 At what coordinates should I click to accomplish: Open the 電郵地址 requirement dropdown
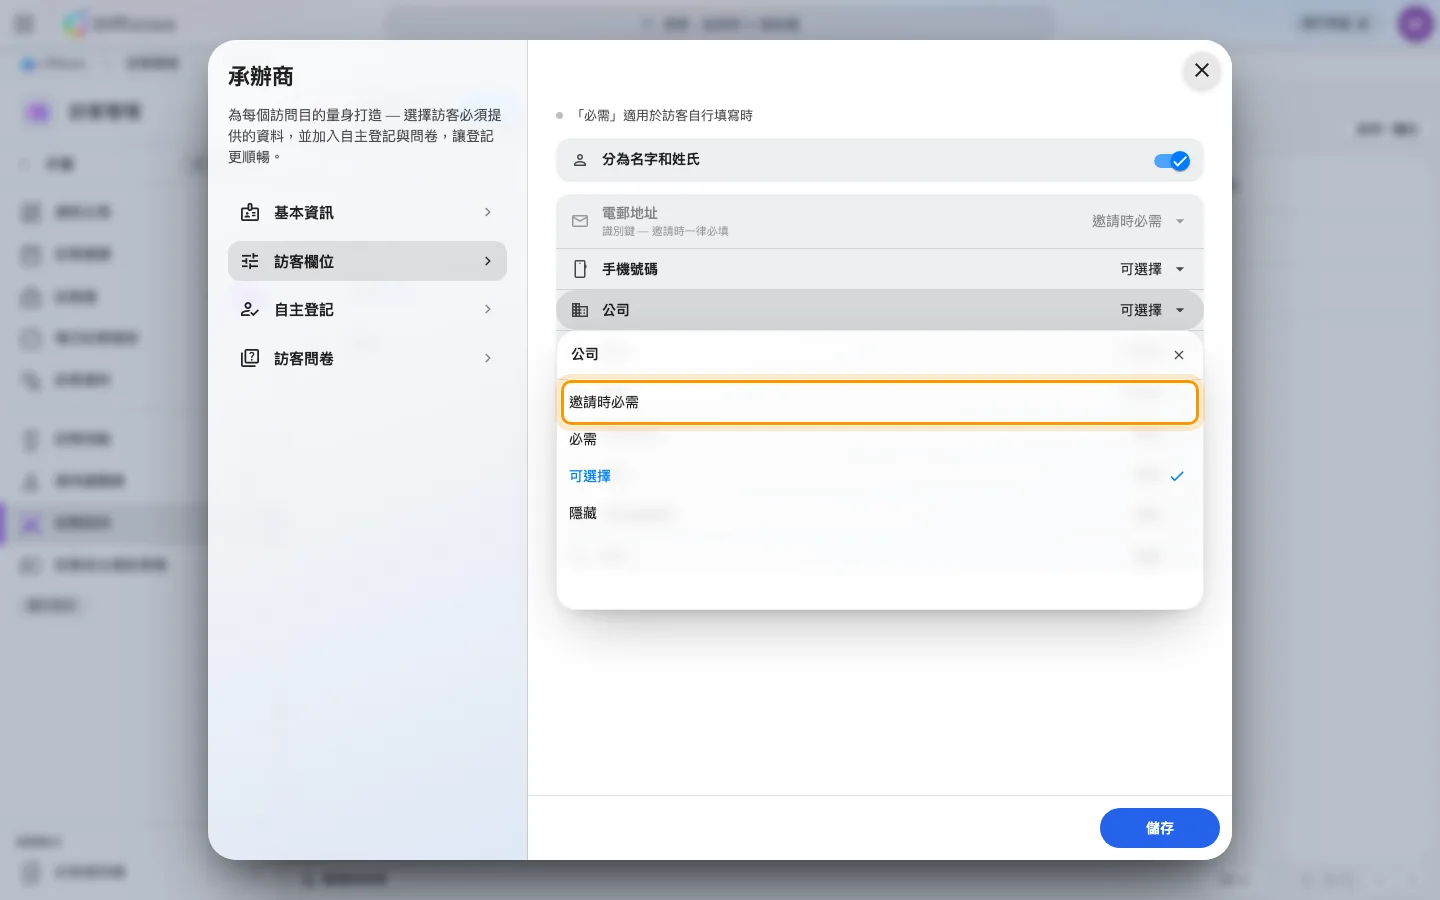(x=1138, y=221)
